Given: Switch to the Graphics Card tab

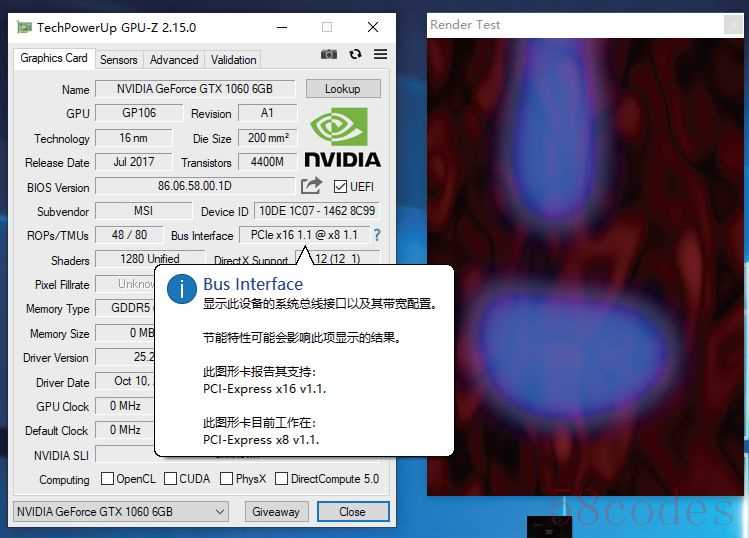Looking at the screenshot, I should coord(54,58).
